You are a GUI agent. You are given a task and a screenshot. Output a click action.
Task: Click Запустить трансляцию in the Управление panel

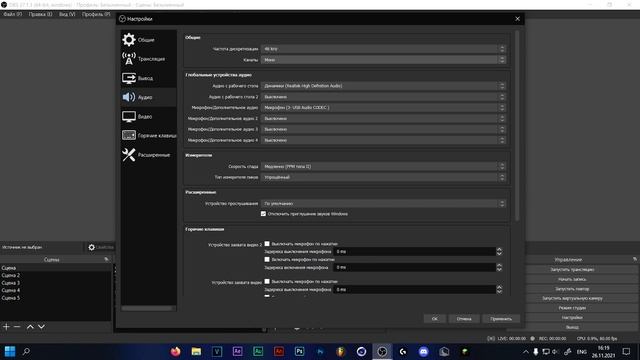(x=572, y=269)
